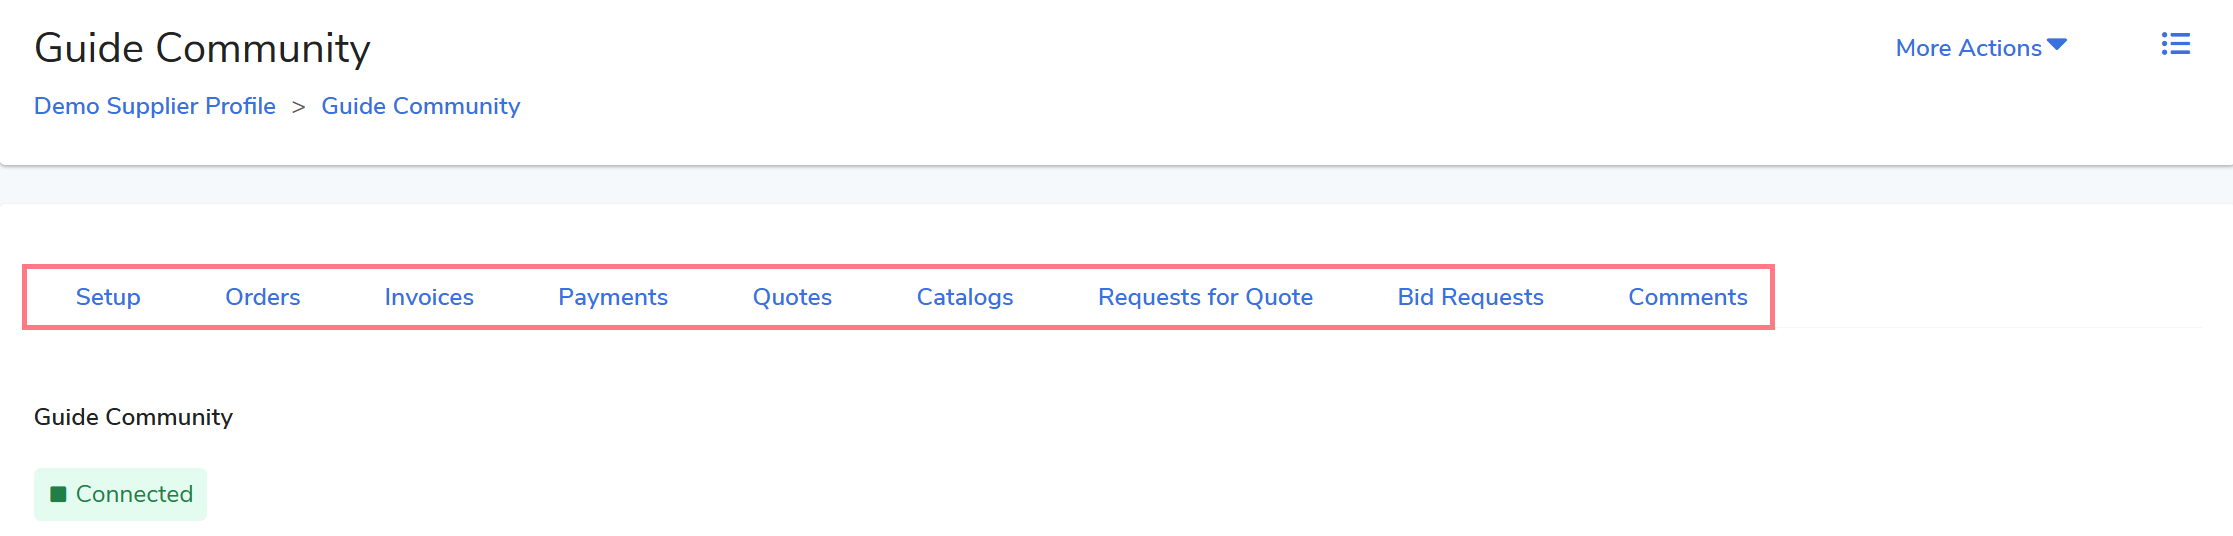Click the Guide Community label above Connected
Screen dimensions: 2233x536
pyautogui.click(x=133, y=417)
